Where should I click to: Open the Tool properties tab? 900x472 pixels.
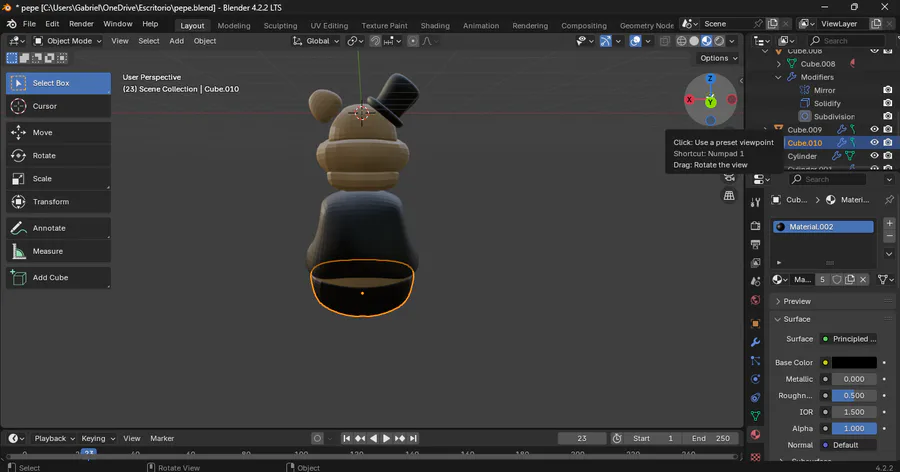click(755, 202)
